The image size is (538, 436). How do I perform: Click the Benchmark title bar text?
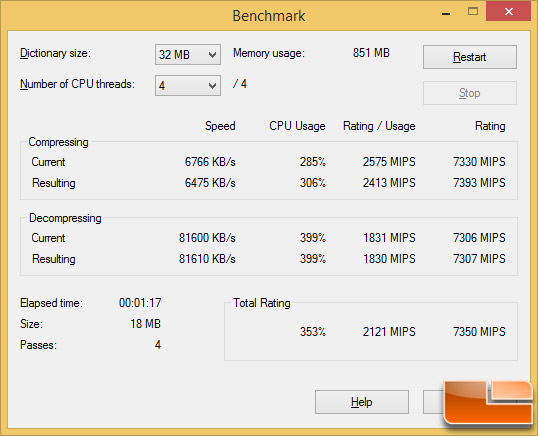(x=269, y=16)
